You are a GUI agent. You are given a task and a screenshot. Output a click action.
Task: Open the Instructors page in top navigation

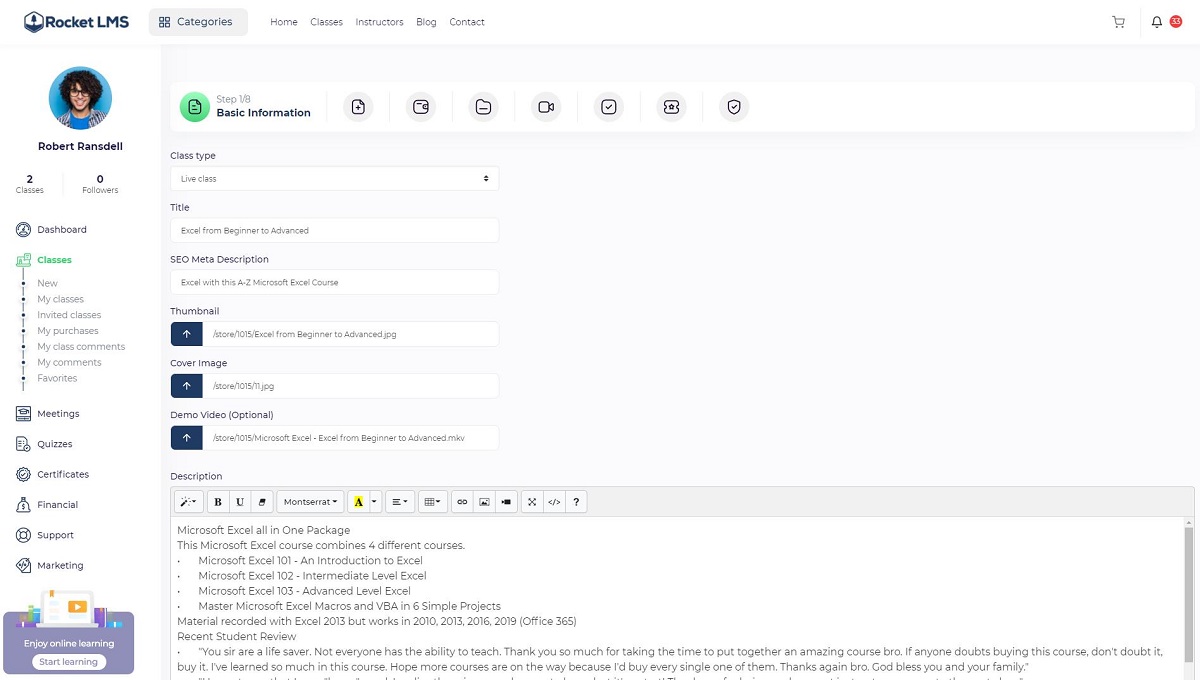pyautogui.click(x=379, y=22)
